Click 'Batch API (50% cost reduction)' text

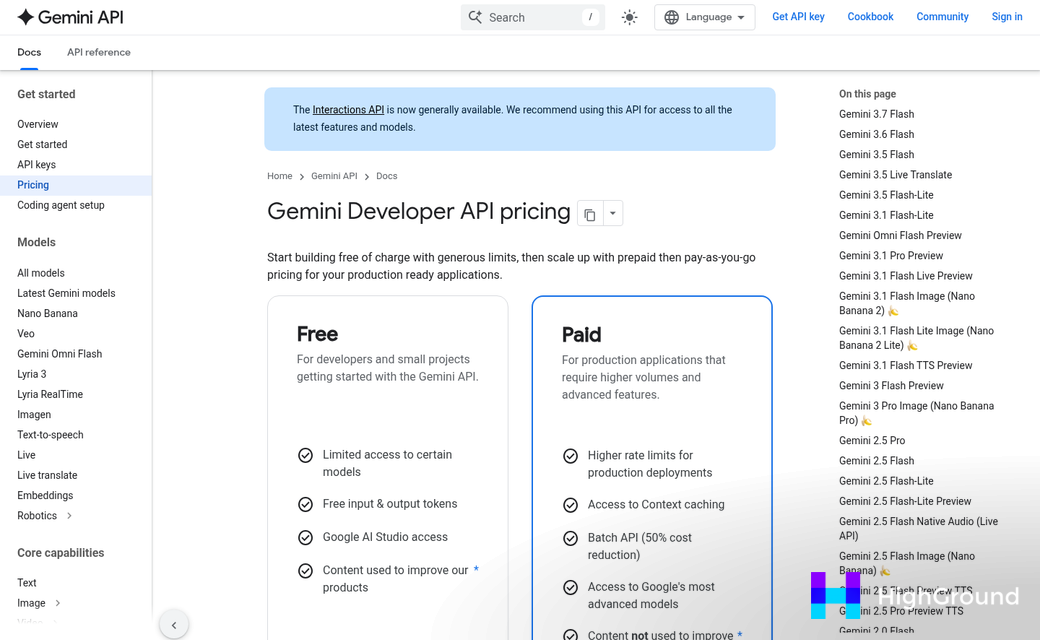639,546
